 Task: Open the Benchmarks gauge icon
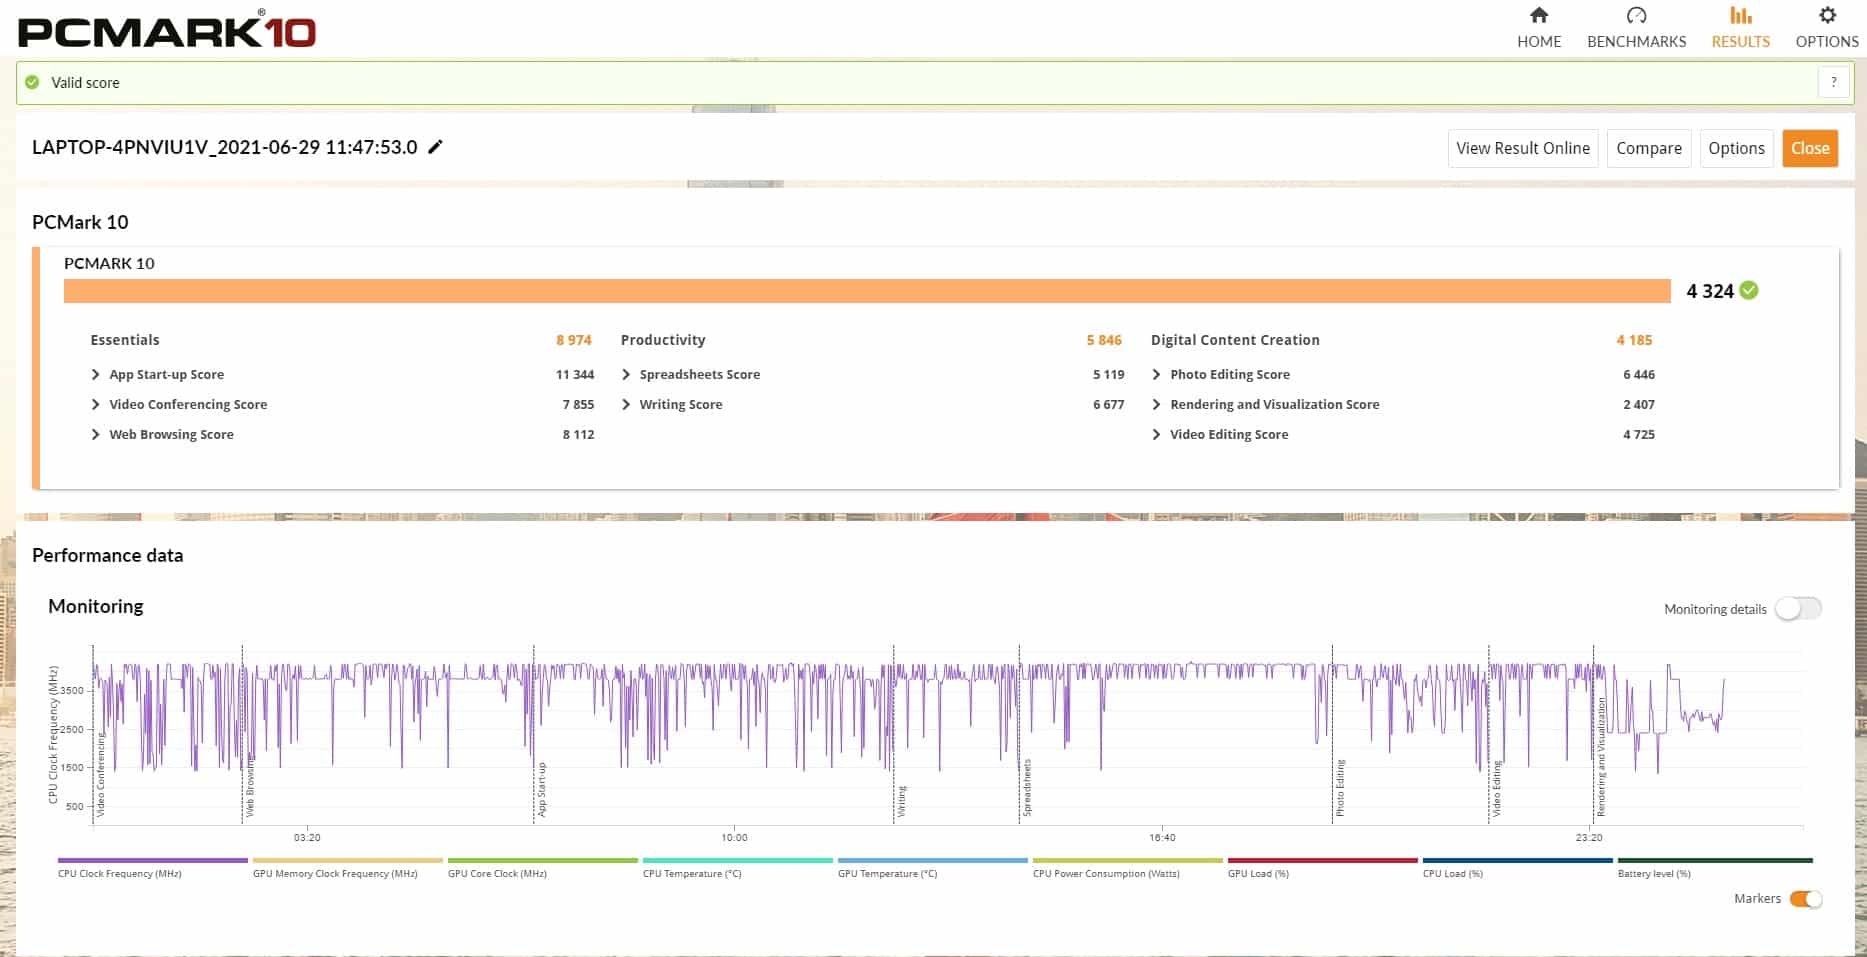coord(1636,15)
